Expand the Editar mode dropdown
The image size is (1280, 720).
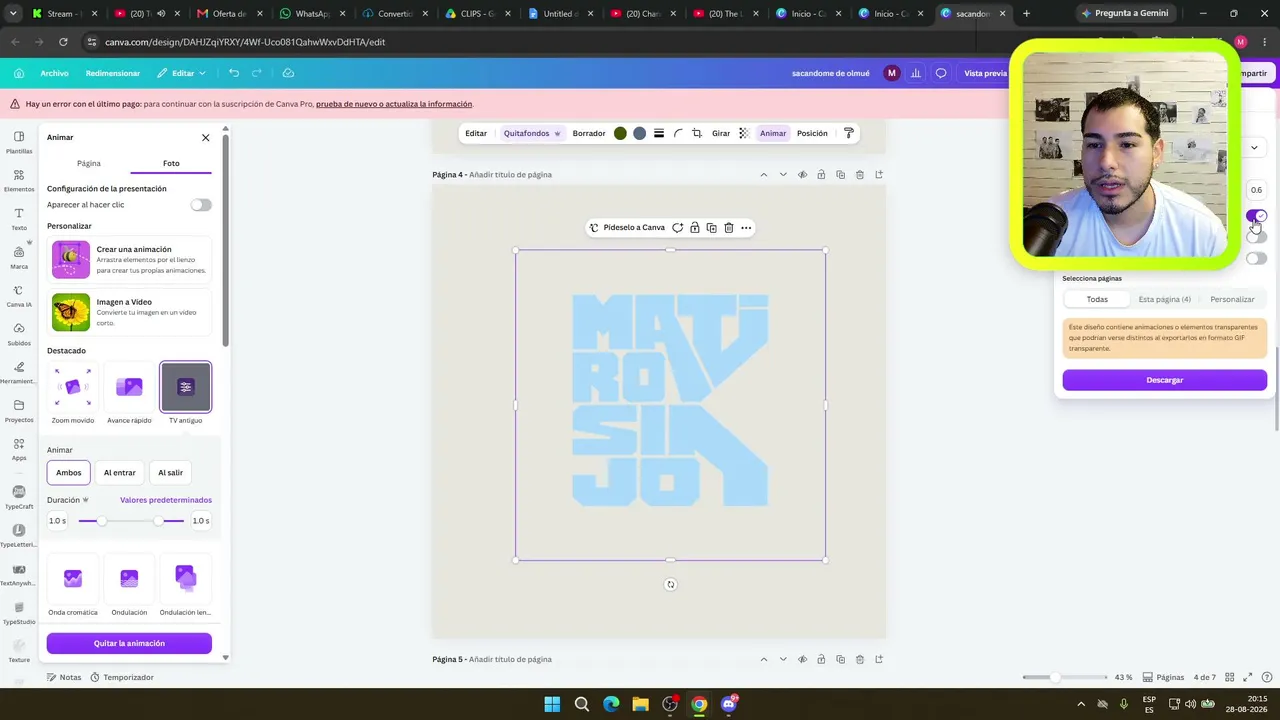click(x=181, y=73)
